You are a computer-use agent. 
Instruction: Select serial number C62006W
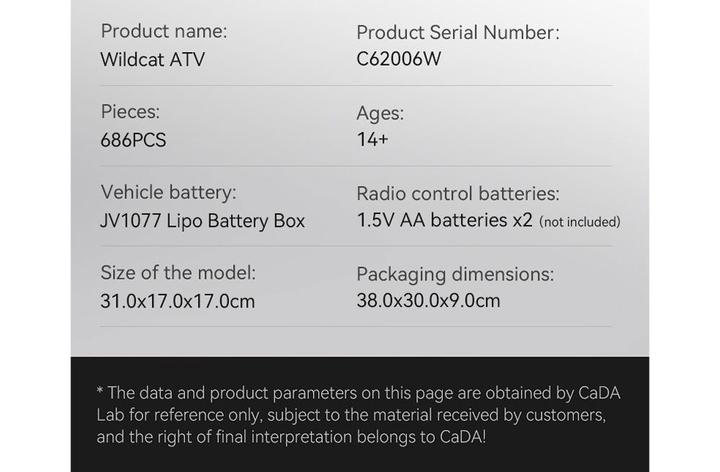[x=398, y=59]
